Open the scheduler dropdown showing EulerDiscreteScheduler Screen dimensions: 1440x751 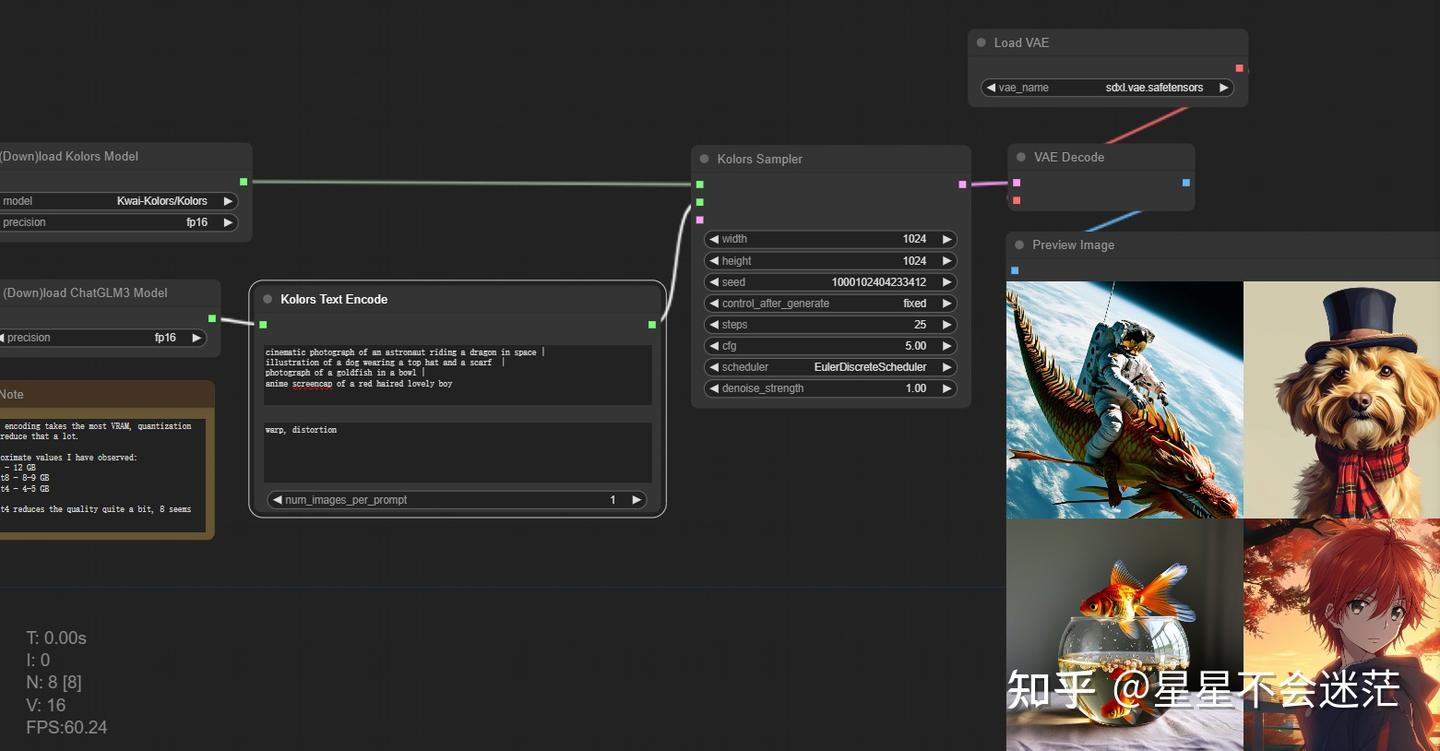(830, 367)
